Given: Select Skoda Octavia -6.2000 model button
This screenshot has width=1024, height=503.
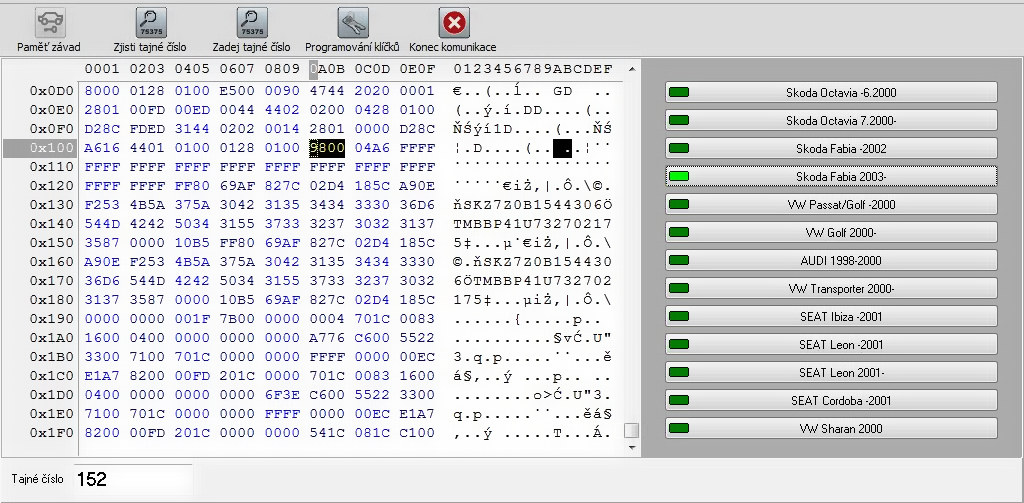Looking at the screenshot, I should coord(831,92).
